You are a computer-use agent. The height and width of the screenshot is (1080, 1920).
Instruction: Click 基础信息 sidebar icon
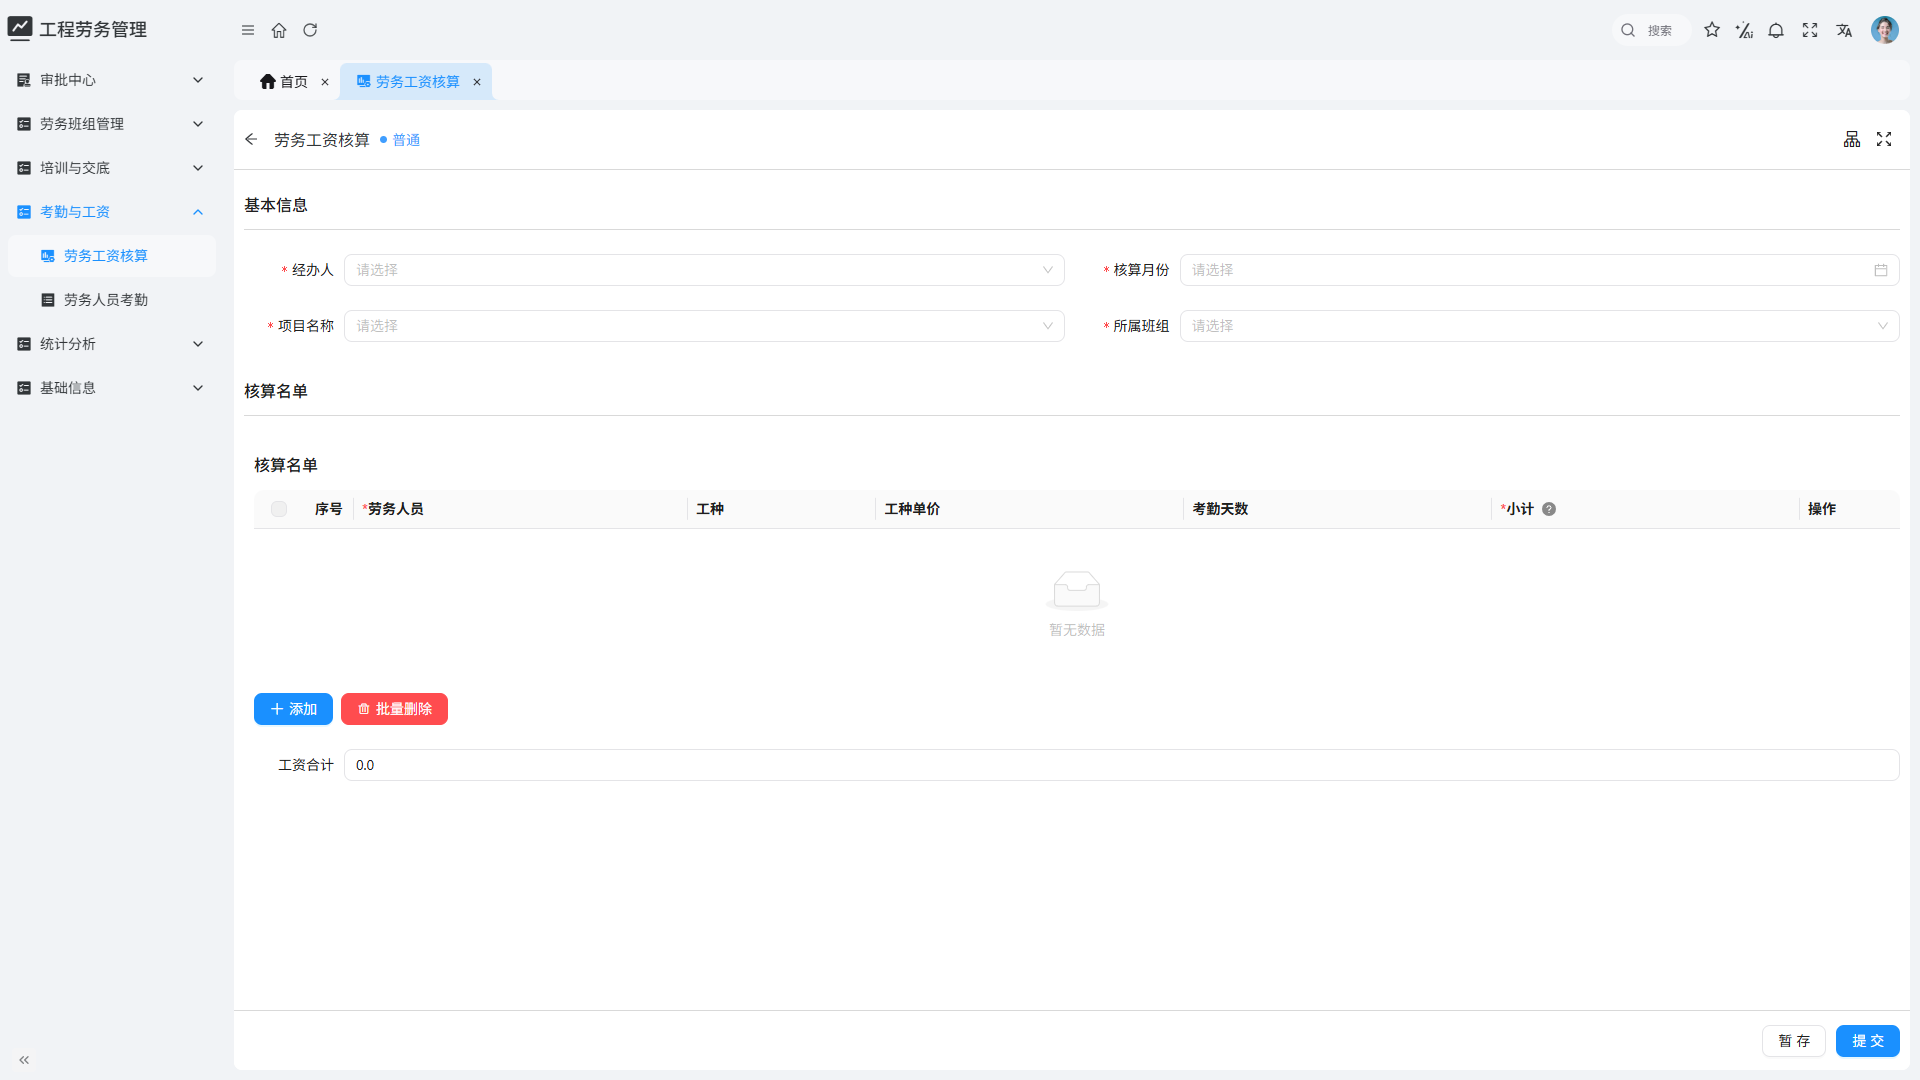point(24,388)
